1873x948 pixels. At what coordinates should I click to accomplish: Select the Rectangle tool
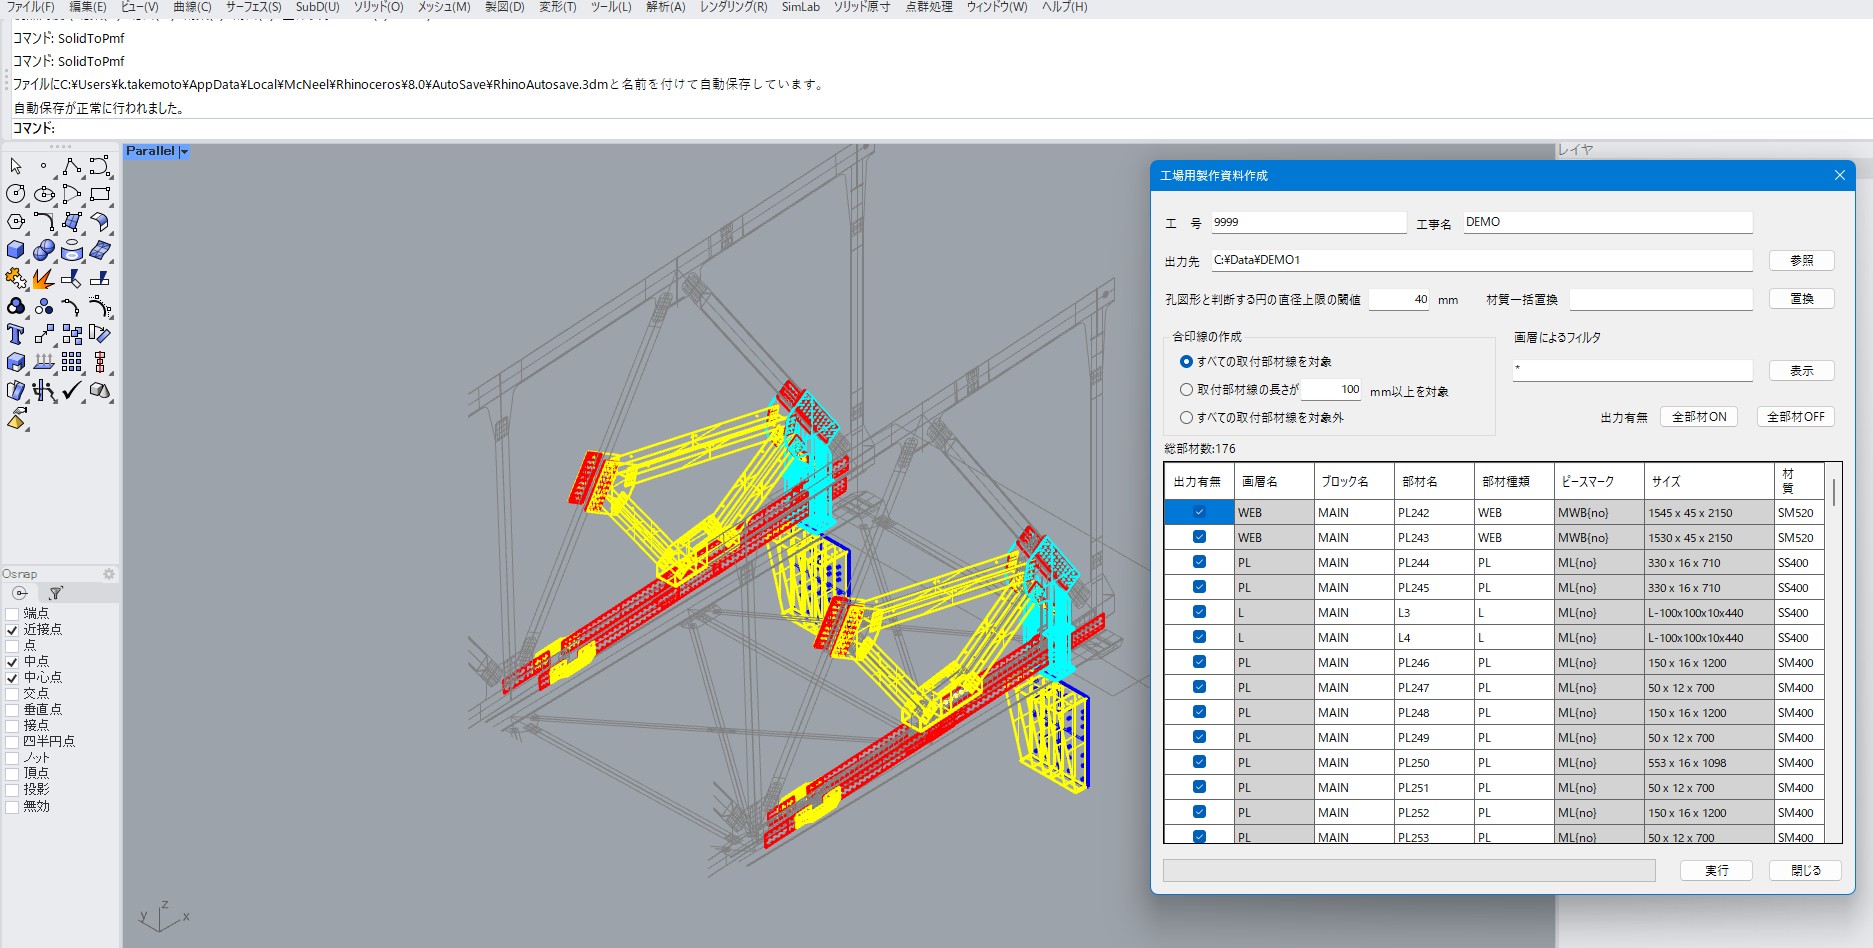pos(100,194)
